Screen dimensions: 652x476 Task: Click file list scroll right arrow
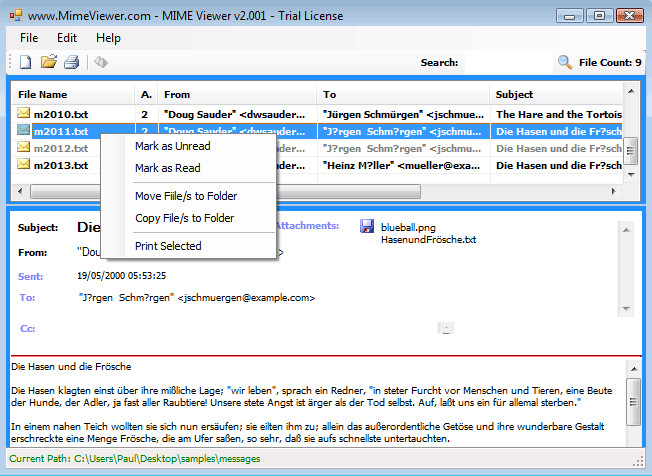[x=614, y=191]
